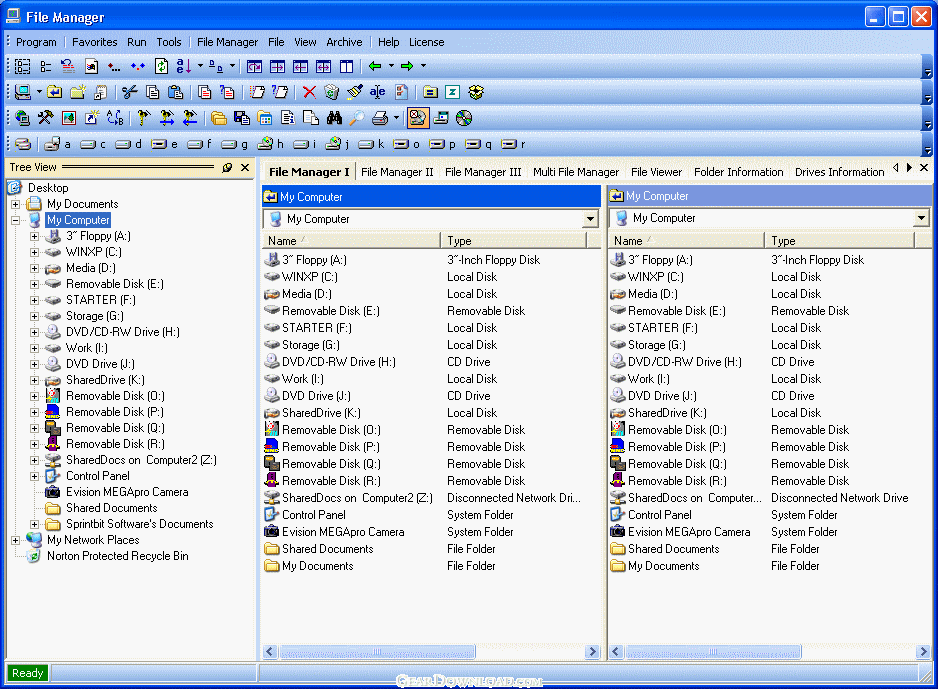Screen dimensions: 938x689
Task: Open the sort a-e dropdown arrow
Action: 200,66
